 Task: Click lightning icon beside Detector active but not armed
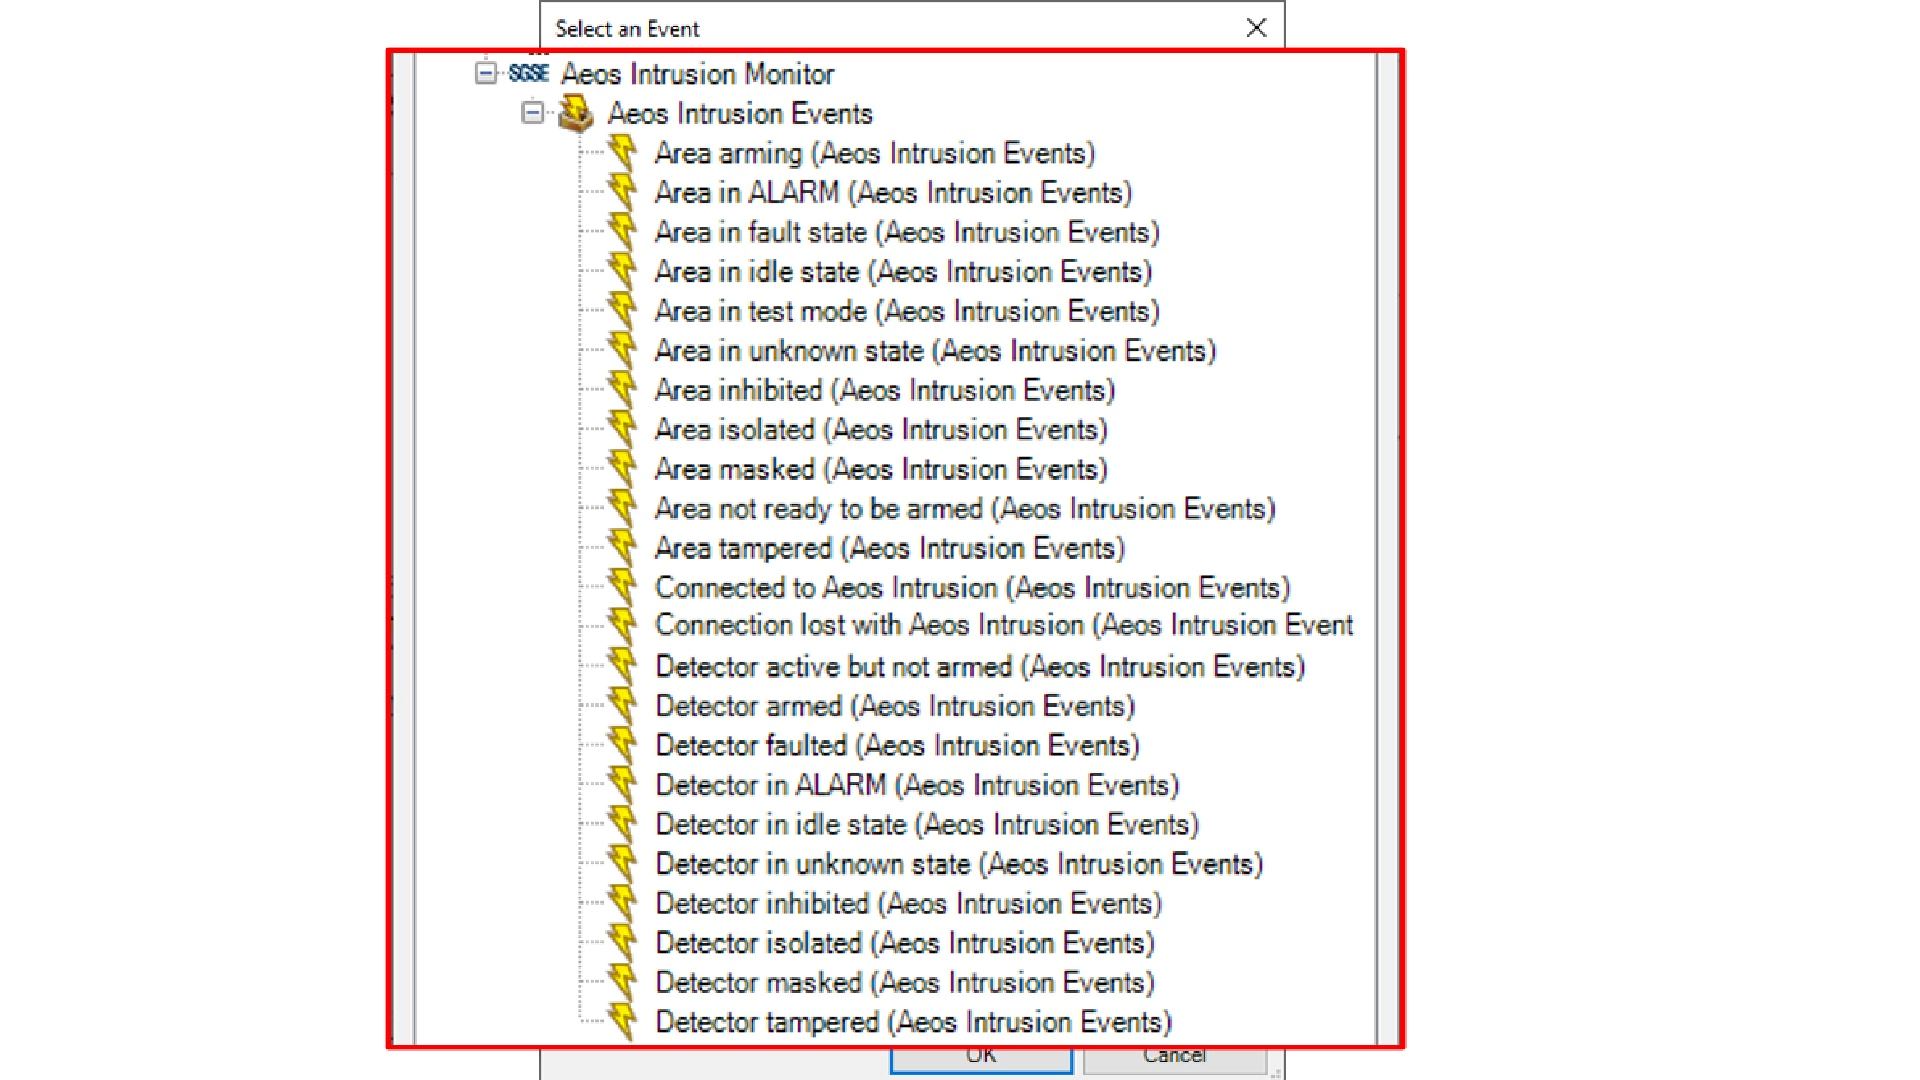[x=622, y=666]
